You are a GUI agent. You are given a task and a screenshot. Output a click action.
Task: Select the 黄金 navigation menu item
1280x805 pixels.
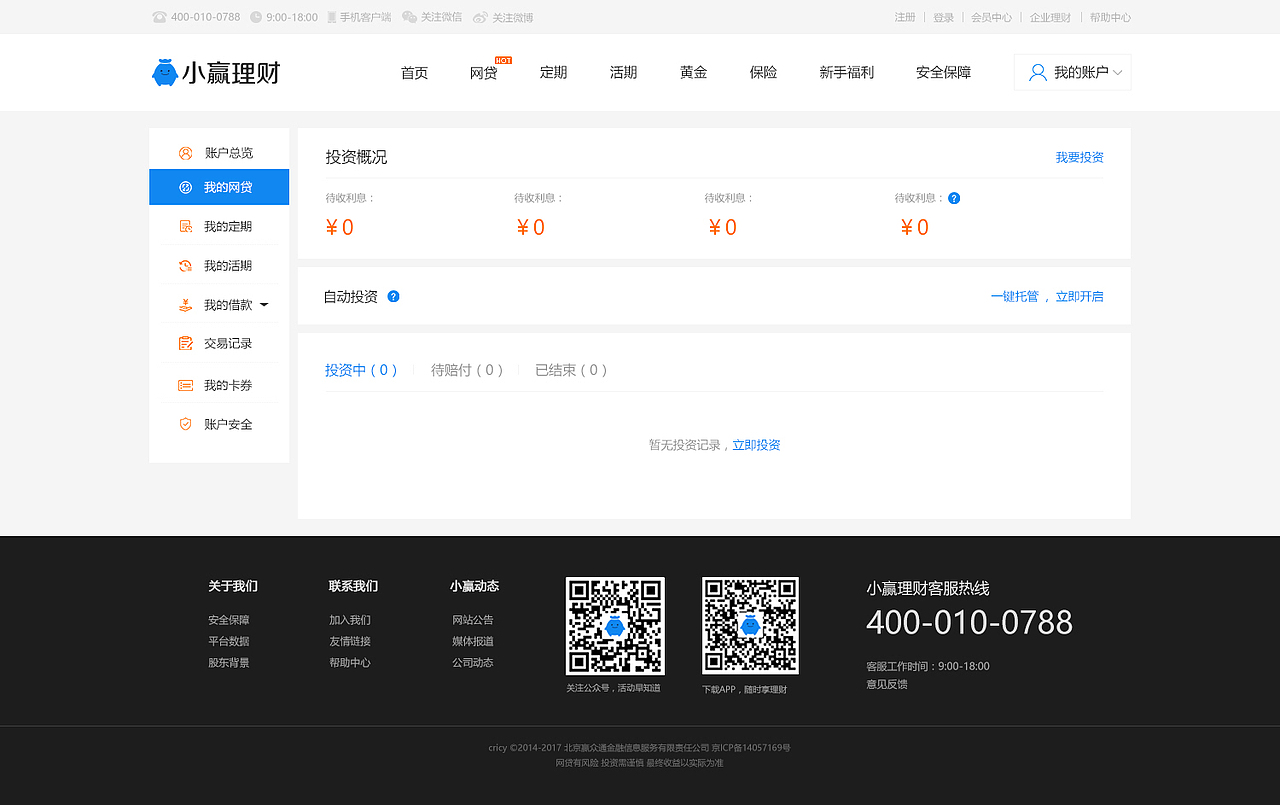pyautogui.click(x=693, y=72)
